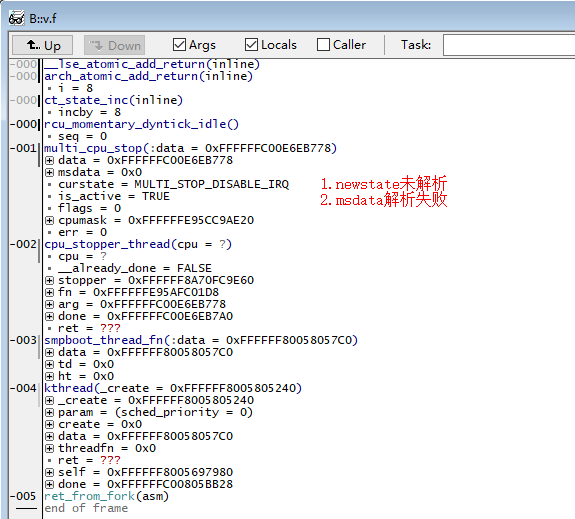Enable the Caller checkbox
Viewport: 575px width, 519px height.
pos(323,45)
